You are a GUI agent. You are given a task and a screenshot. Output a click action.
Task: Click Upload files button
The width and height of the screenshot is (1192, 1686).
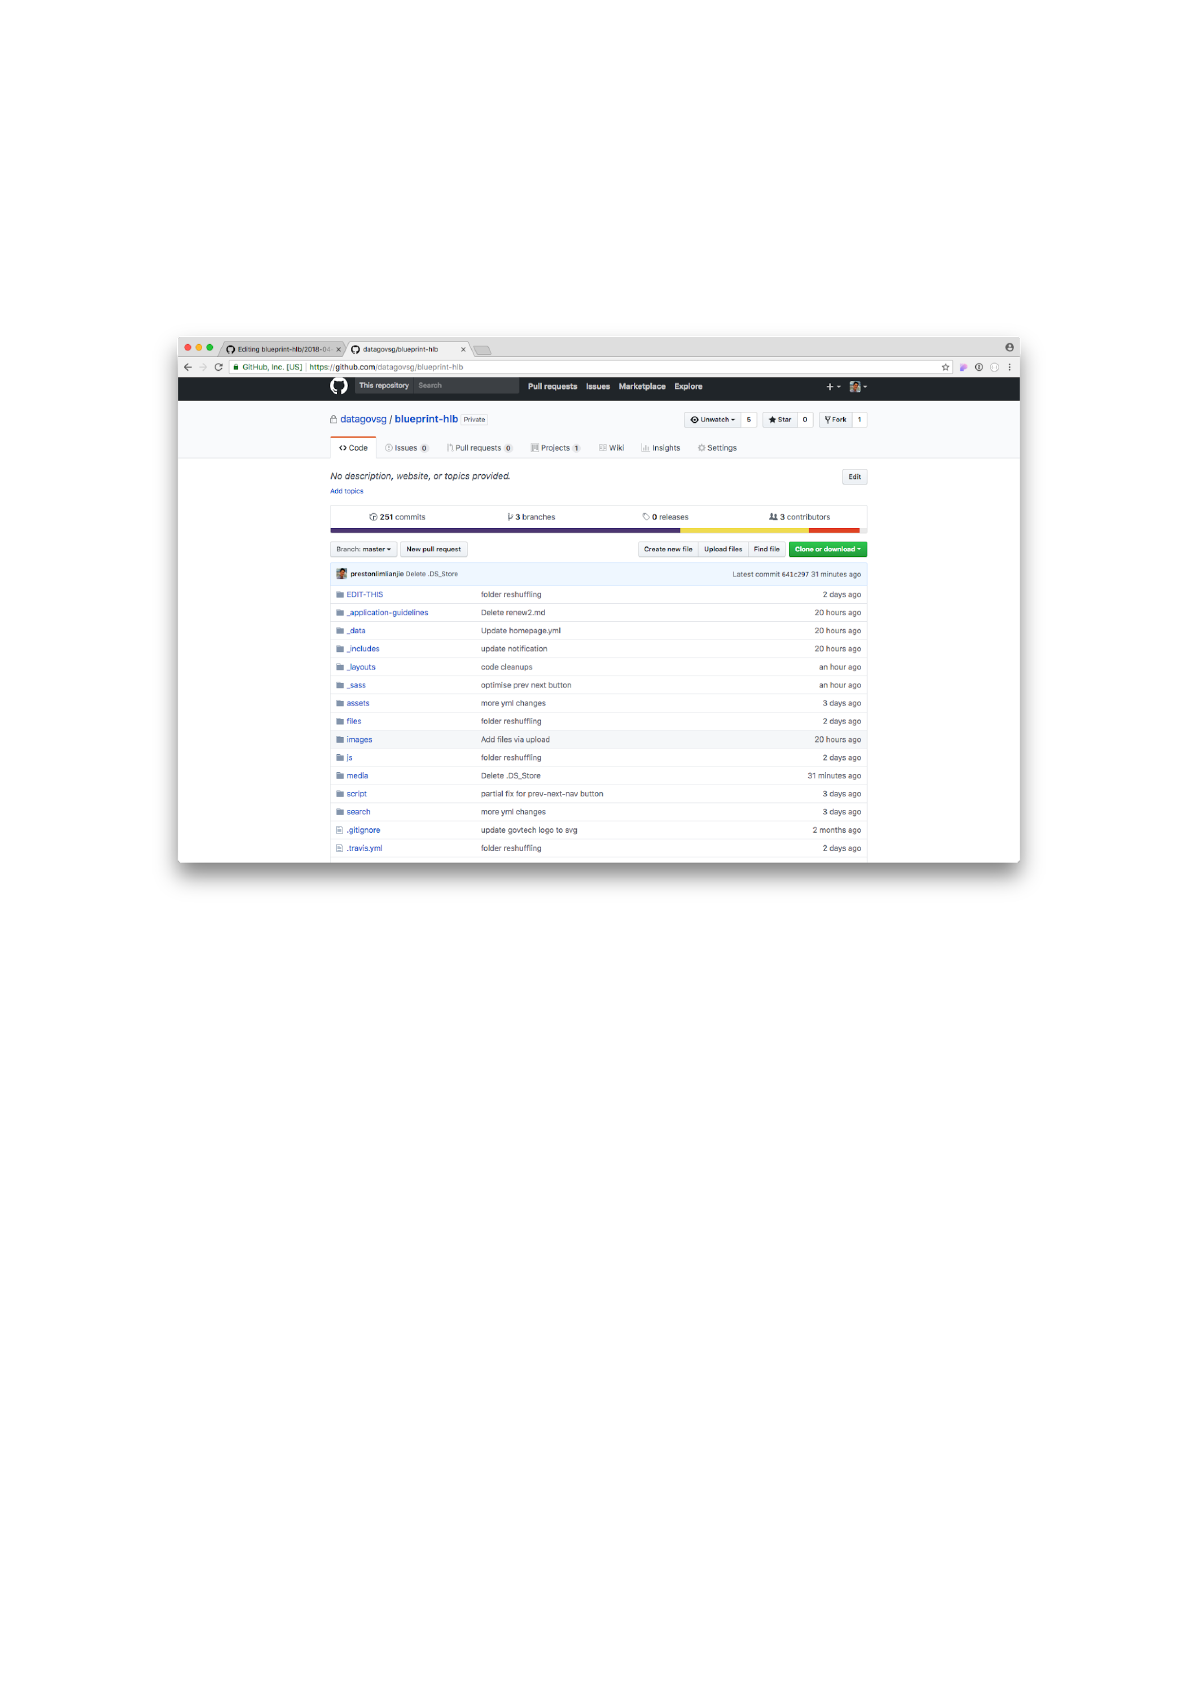(723, 549)
